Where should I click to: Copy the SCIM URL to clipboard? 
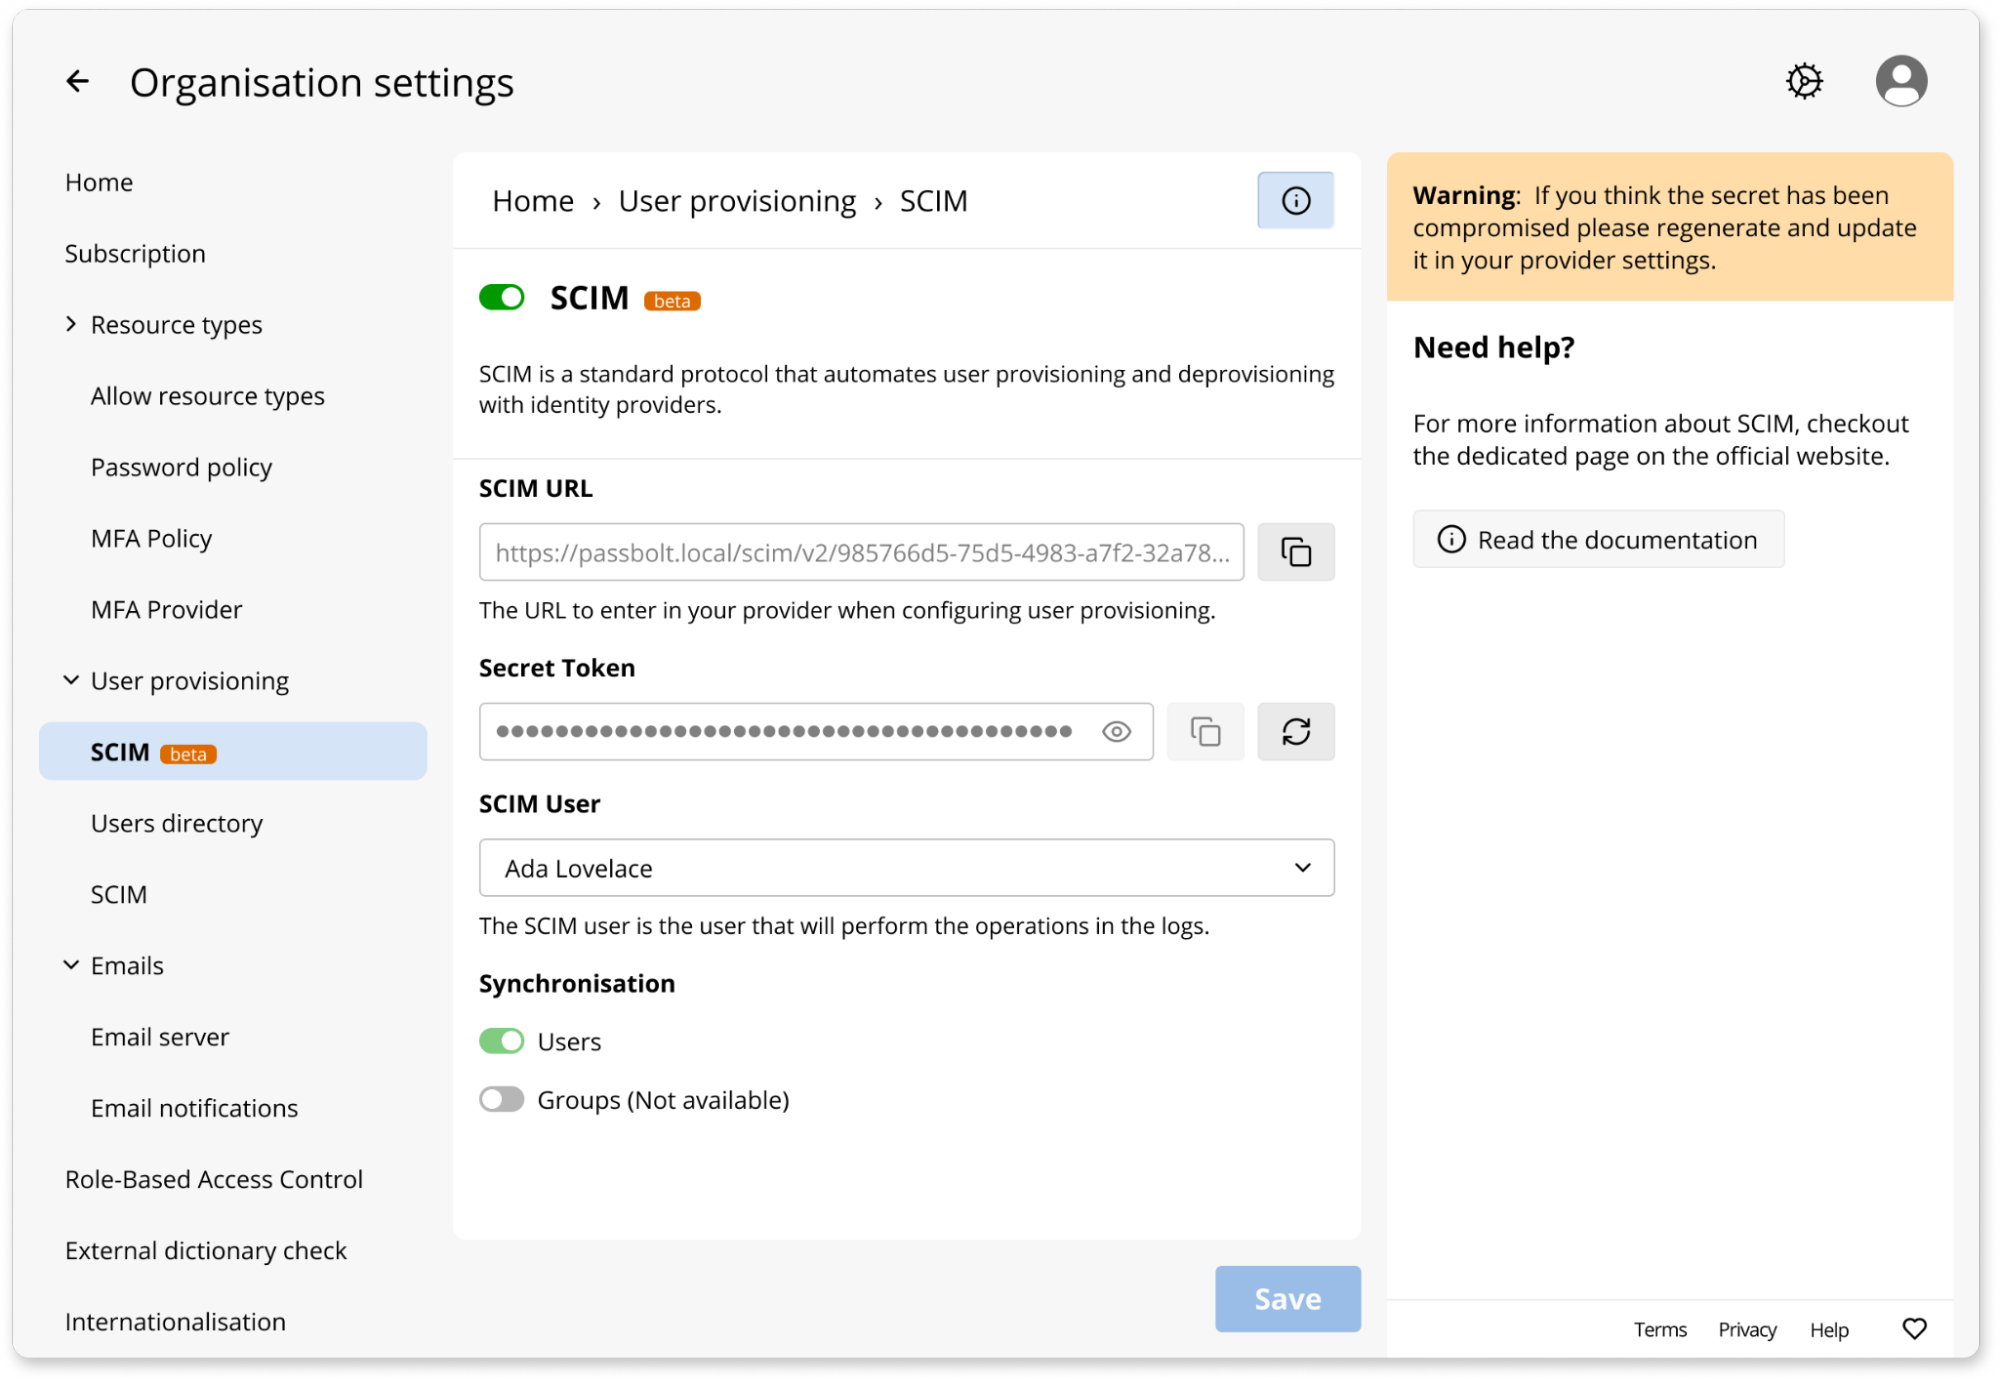[1295, 552]
